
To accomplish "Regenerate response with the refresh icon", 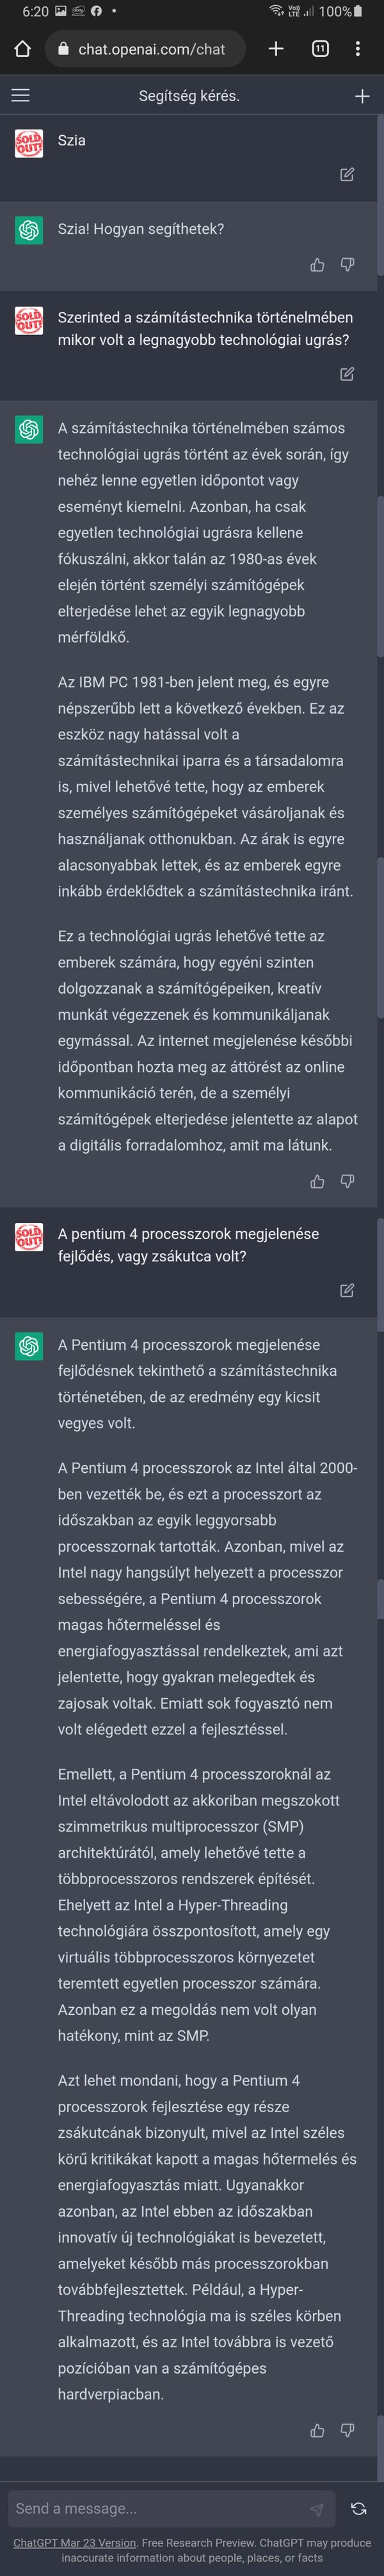I will [x=358, y=2509].
